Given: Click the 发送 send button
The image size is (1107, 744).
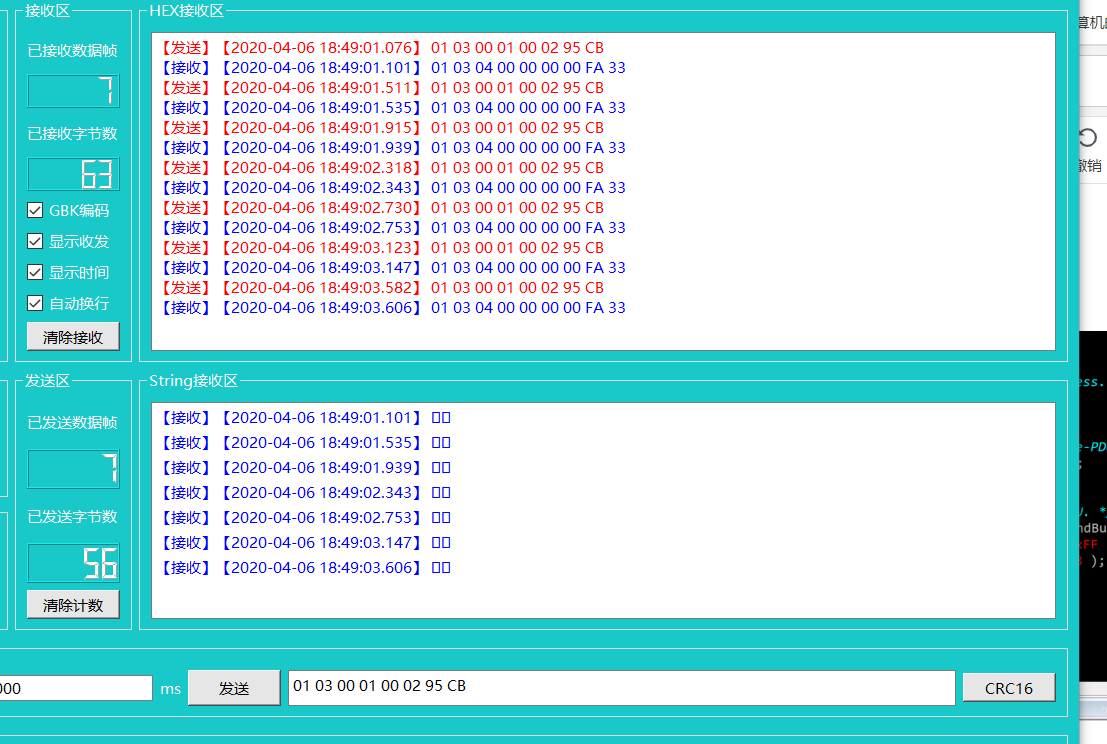Looking at the screenshot, I should pos(233,687).
